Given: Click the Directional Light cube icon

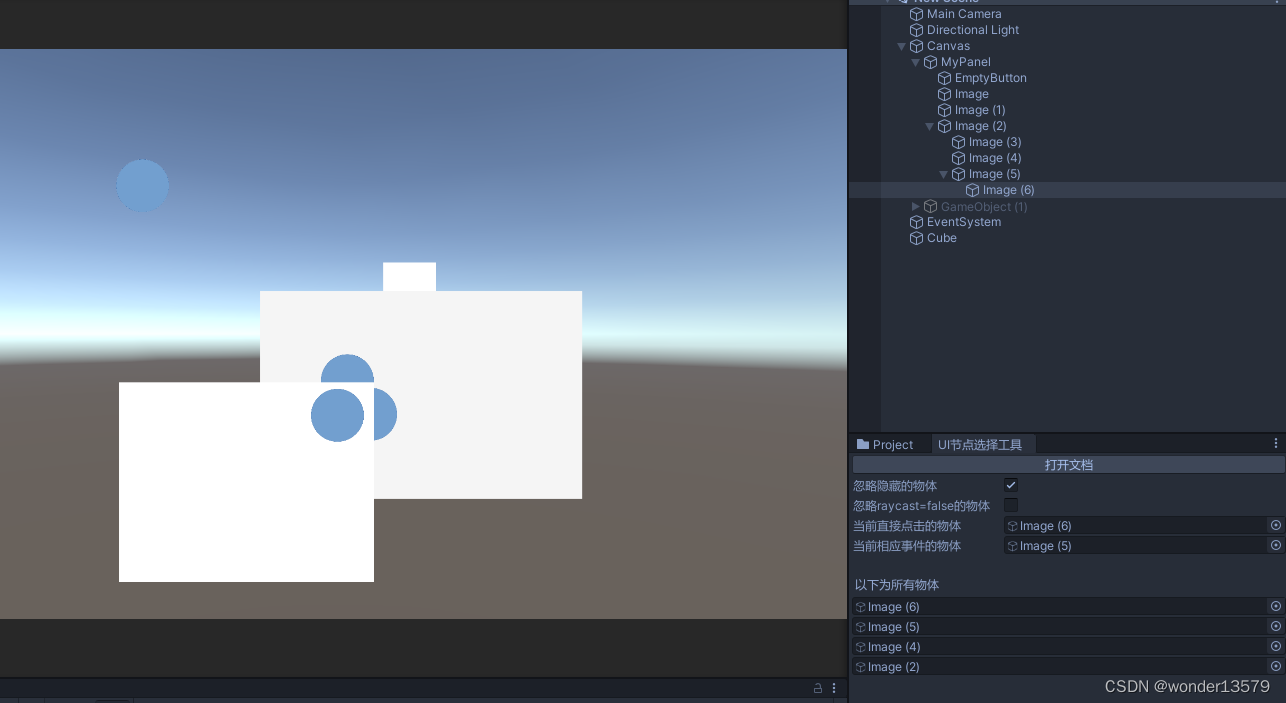Looking at the screenshot, I should point(915,29).
